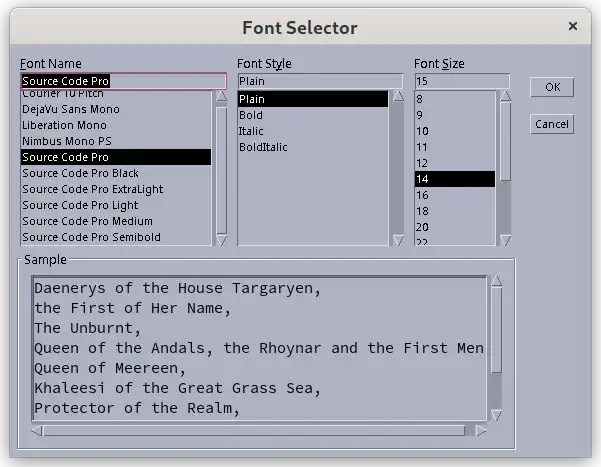Select Source Code Pro Semibold font
601x467 pixels.
[x=116, y=237]
